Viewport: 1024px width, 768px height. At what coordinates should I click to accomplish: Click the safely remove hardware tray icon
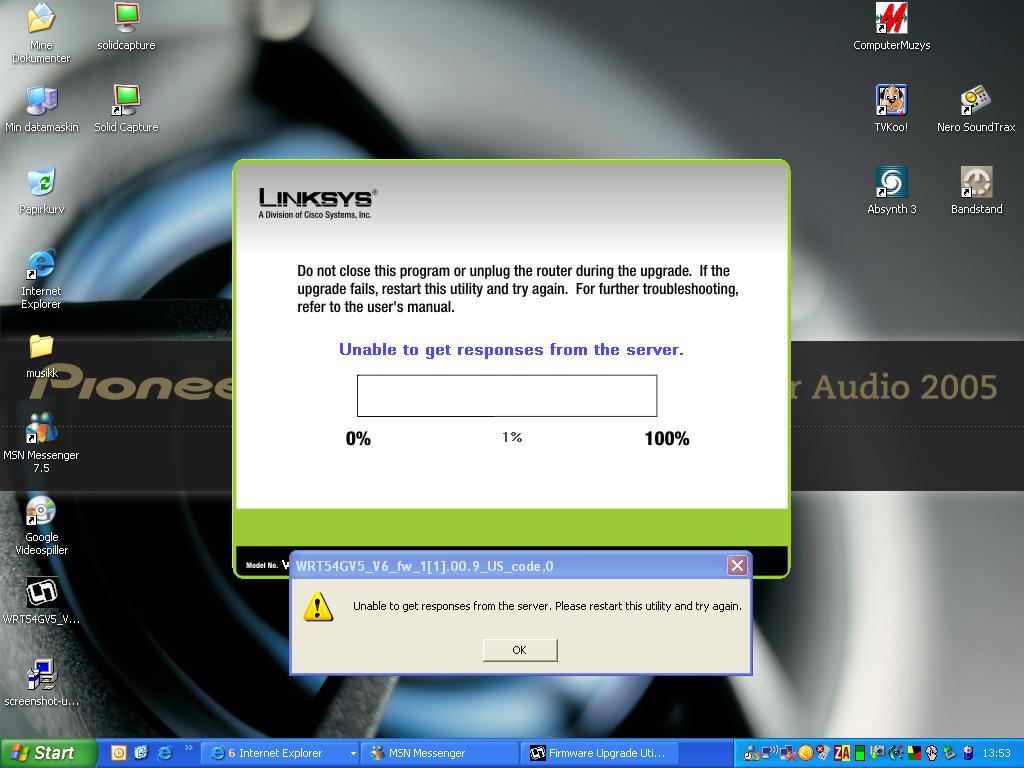tap(950, 753)
